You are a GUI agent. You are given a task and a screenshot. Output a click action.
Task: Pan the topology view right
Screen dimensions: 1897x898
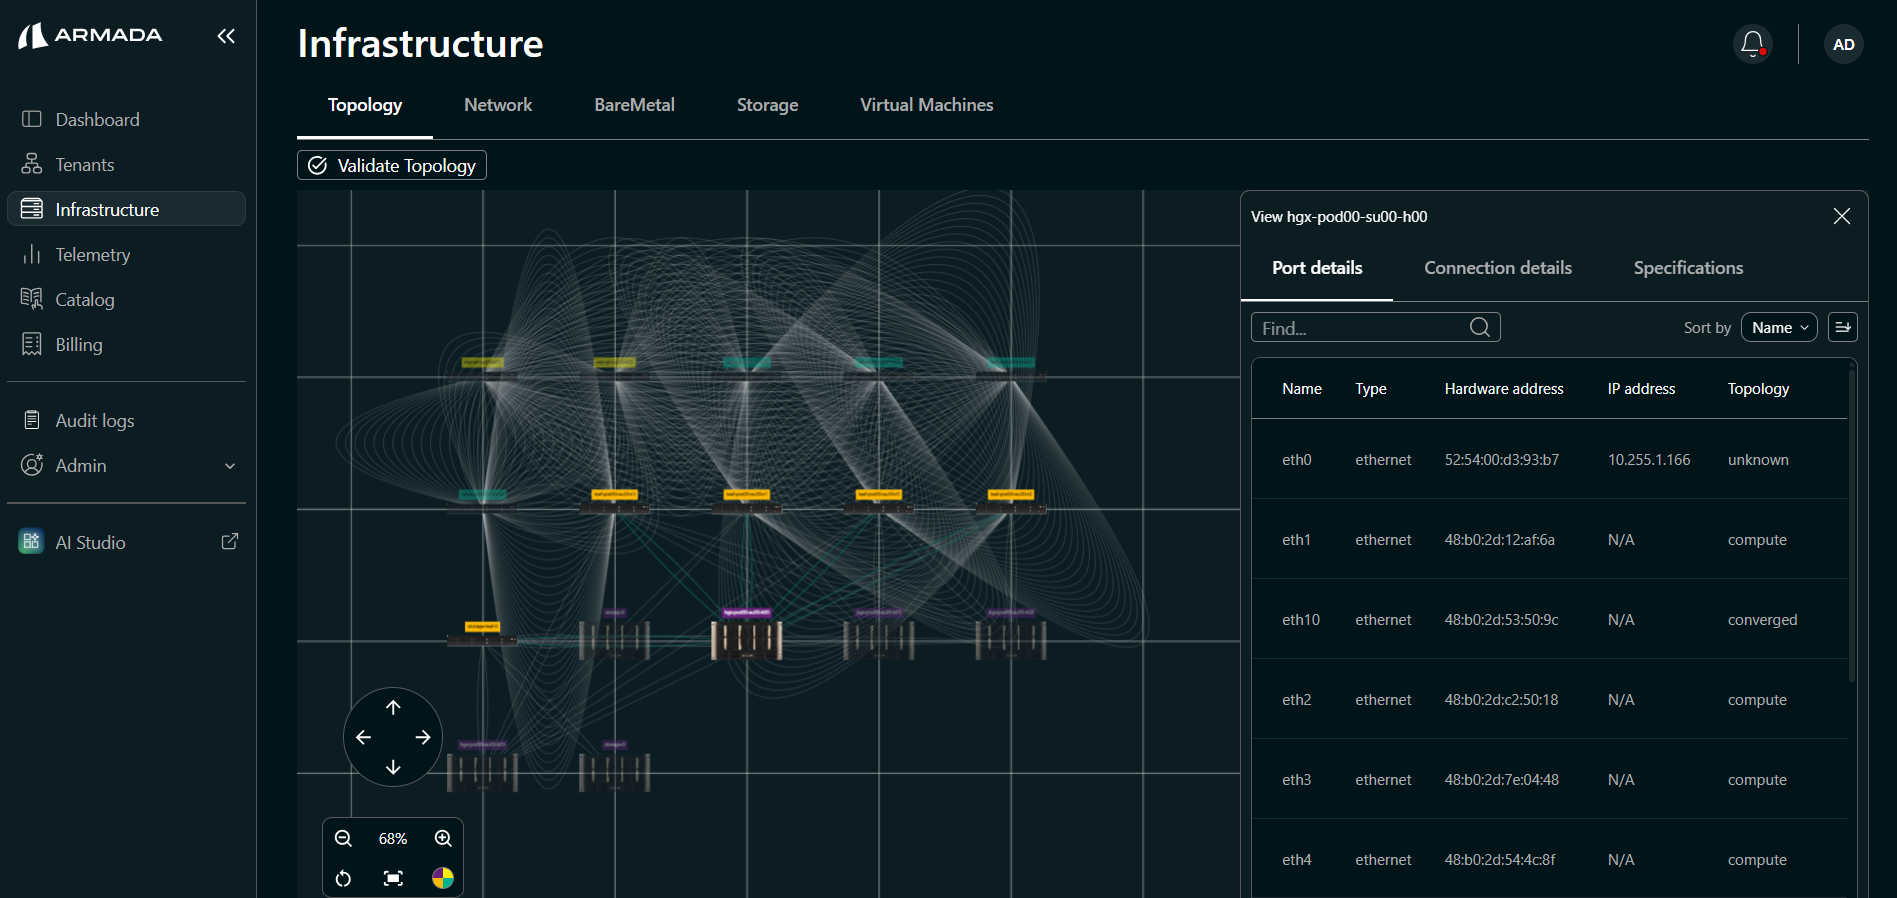[x=423, y=737]
